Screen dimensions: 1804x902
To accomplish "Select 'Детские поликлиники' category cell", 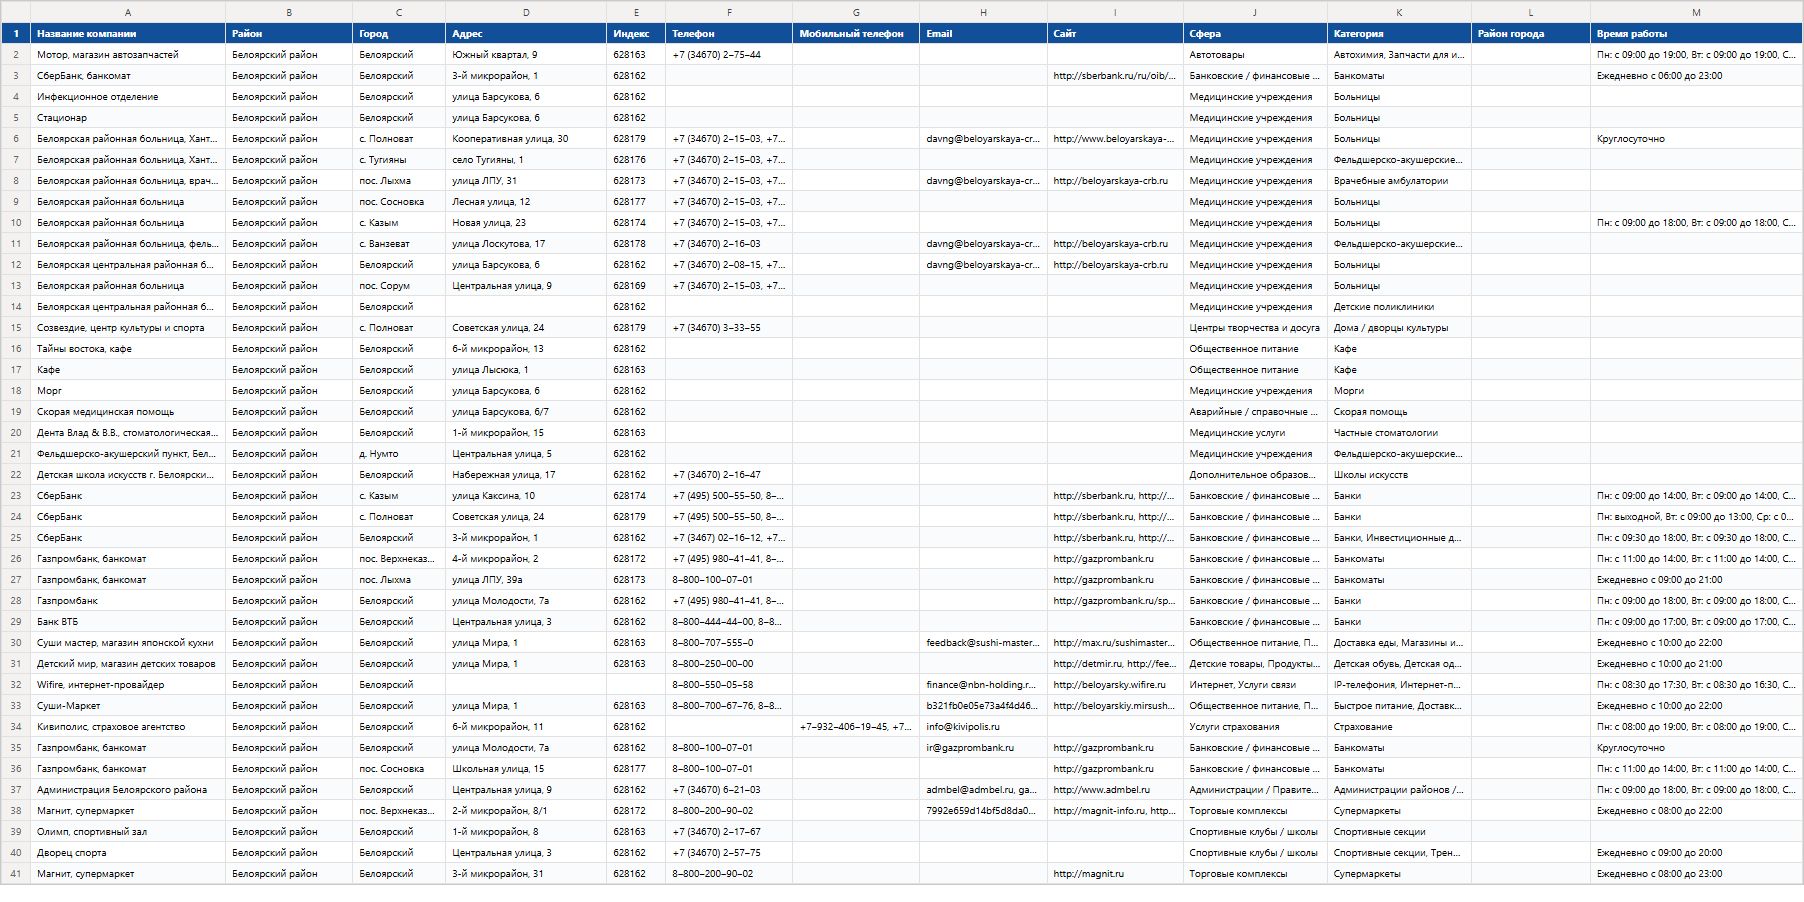I will (1399, 307).
